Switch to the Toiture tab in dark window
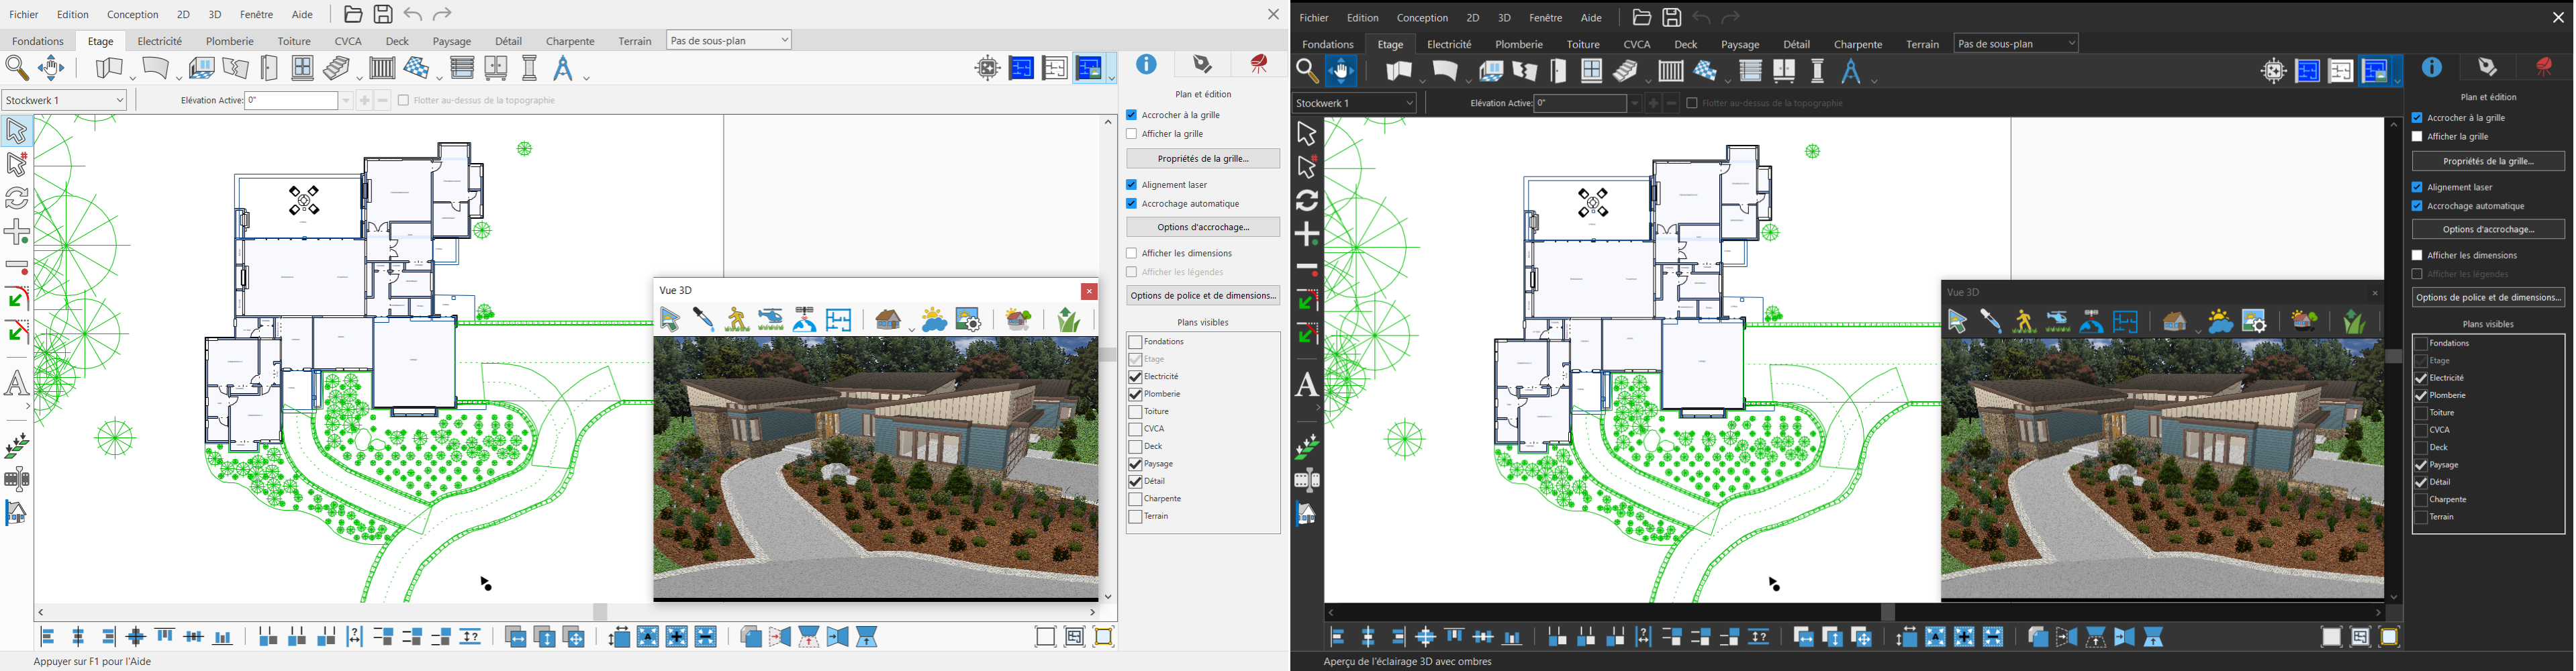 [1583, 44]
